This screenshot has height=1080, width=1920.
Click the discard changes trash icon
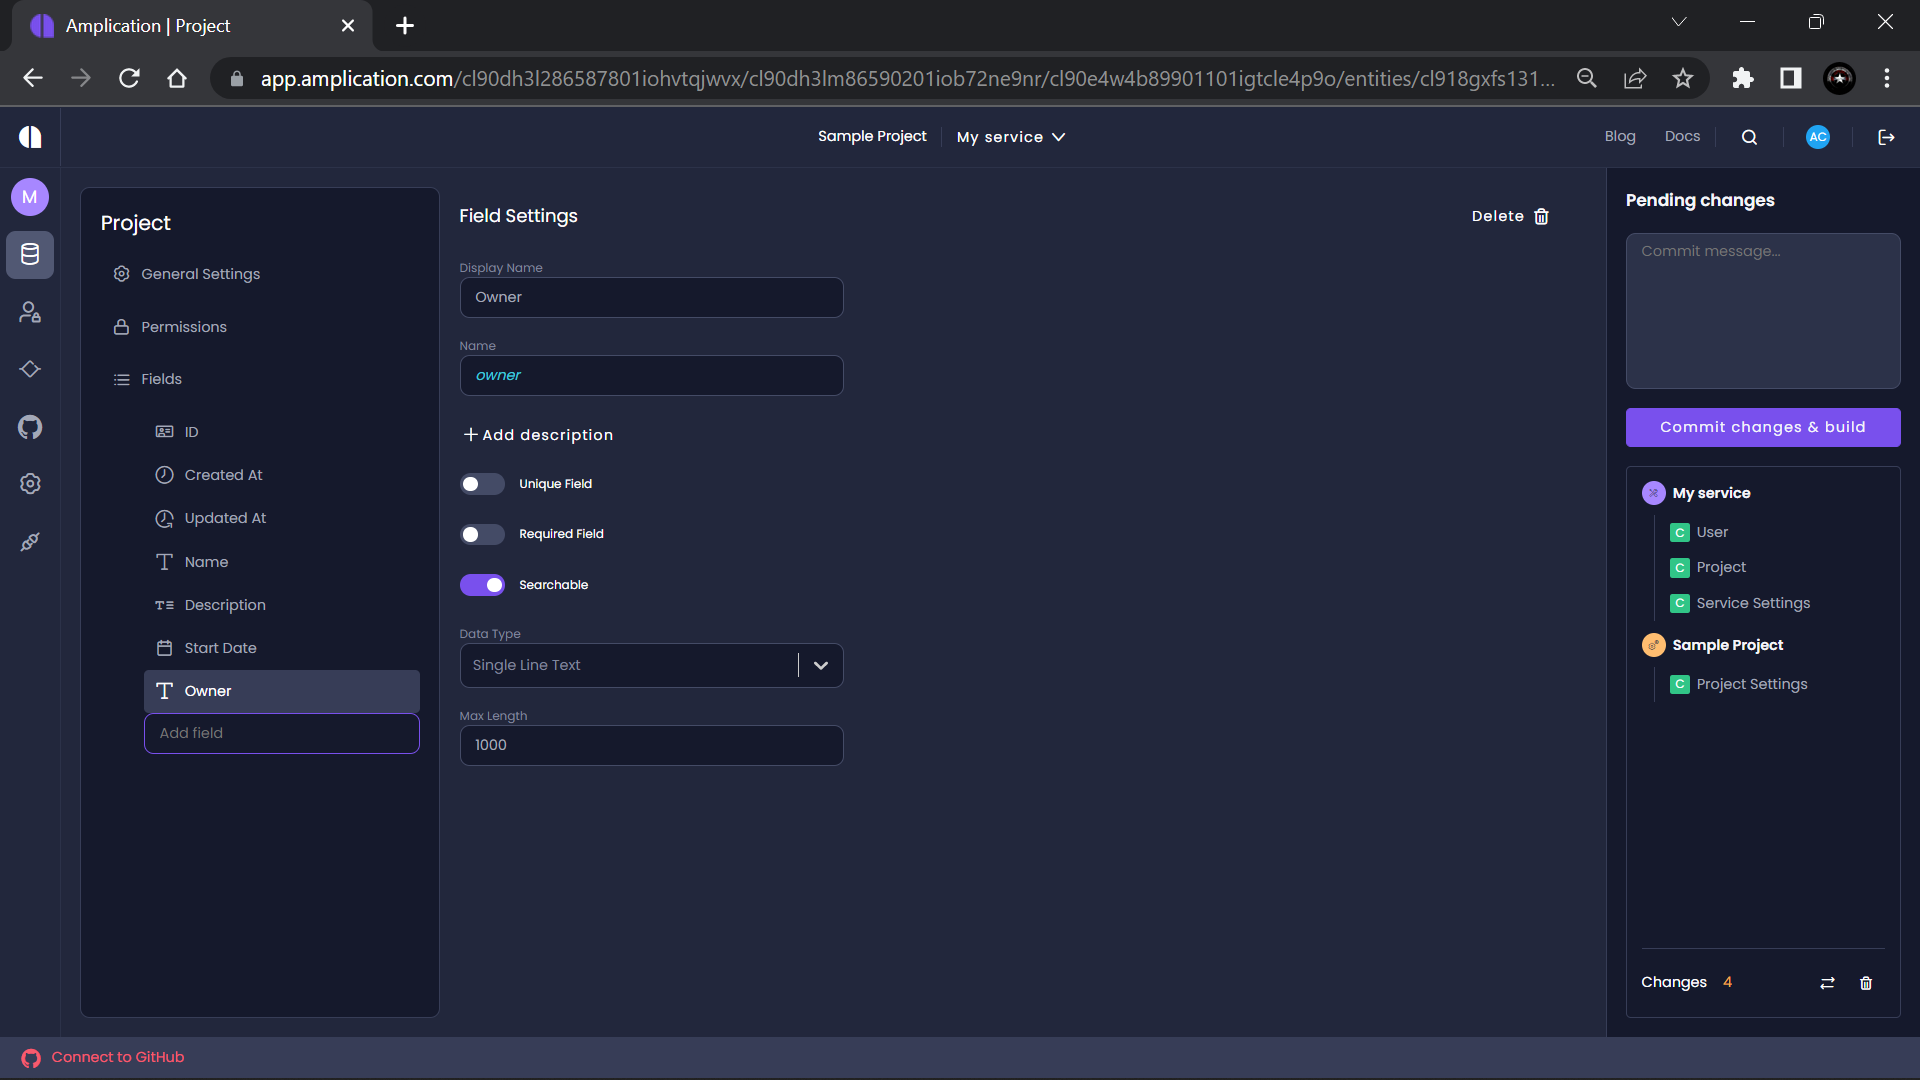click(1865, 983)
